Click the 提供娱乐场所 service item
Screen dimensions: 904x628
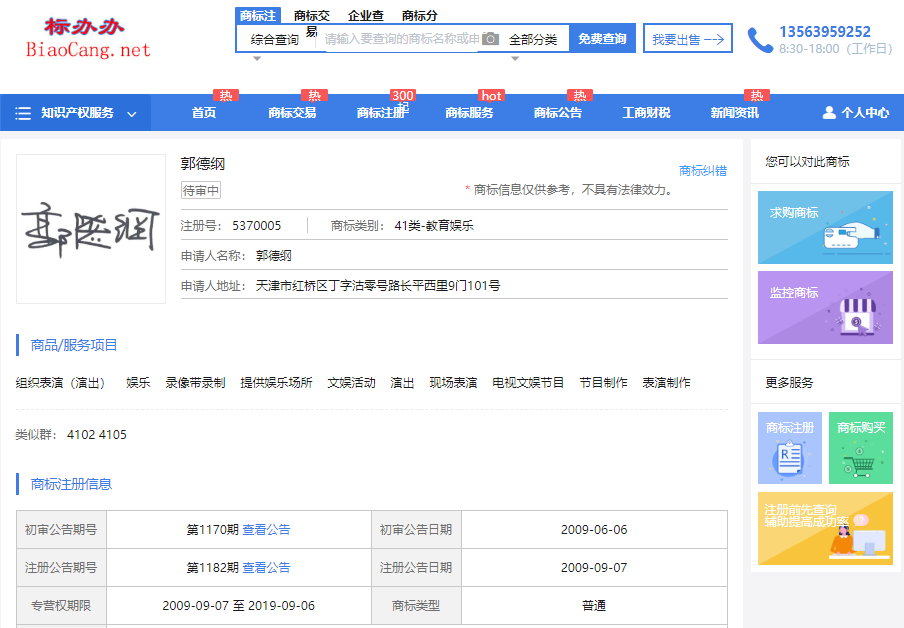276,383
